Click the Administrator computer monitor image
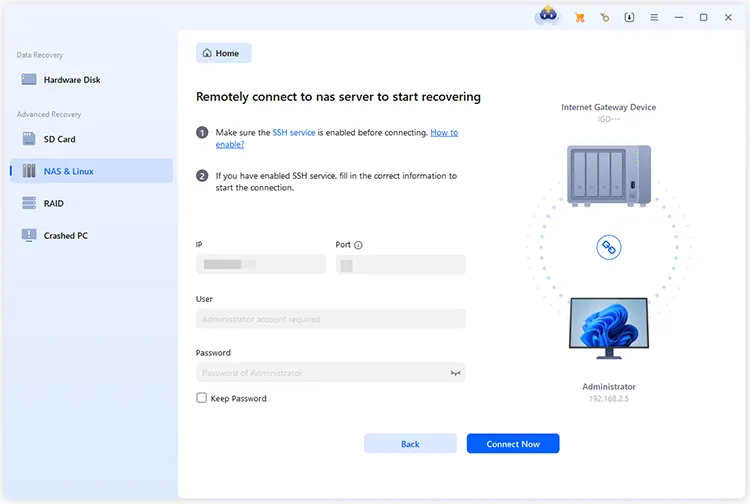 coord(609,329)
